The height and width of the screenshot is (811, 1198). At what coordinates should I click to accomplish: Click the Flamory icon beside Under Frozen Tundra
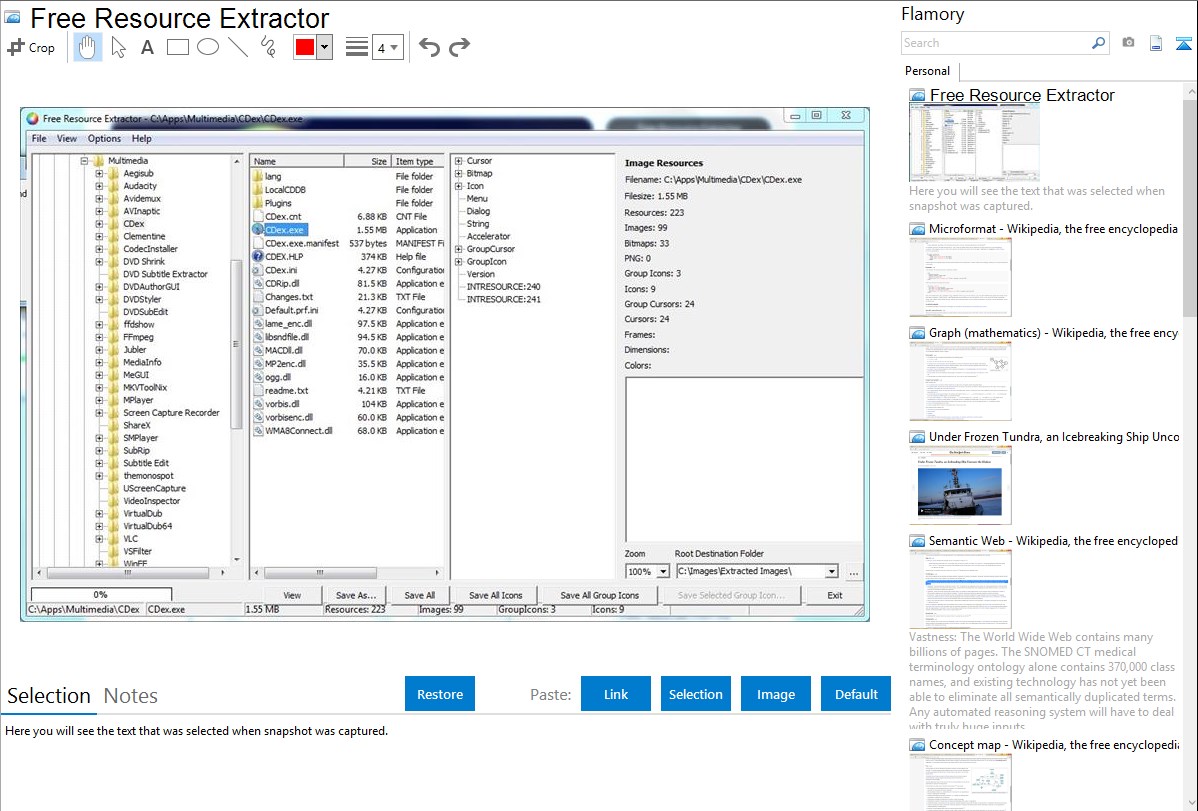[x=917, y=437]
